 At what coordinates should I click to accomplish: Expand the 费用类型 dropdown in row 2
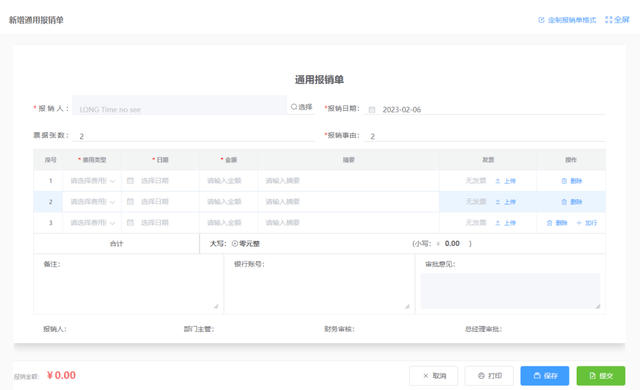(92, 202)
